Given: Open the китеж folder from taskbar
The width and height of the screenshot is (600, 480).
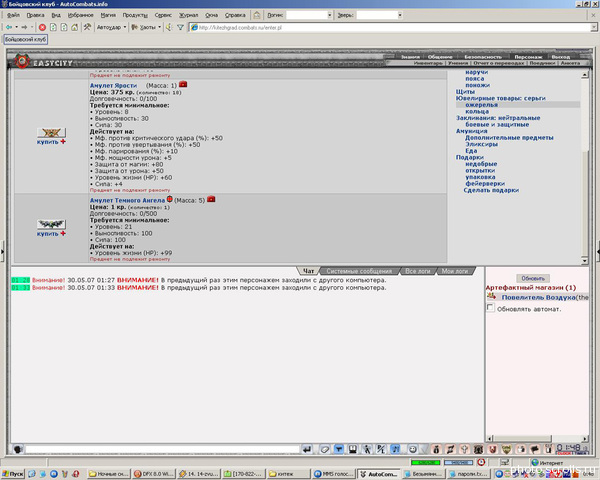Looking at the screenshot, I should click(x=289, y=474).
